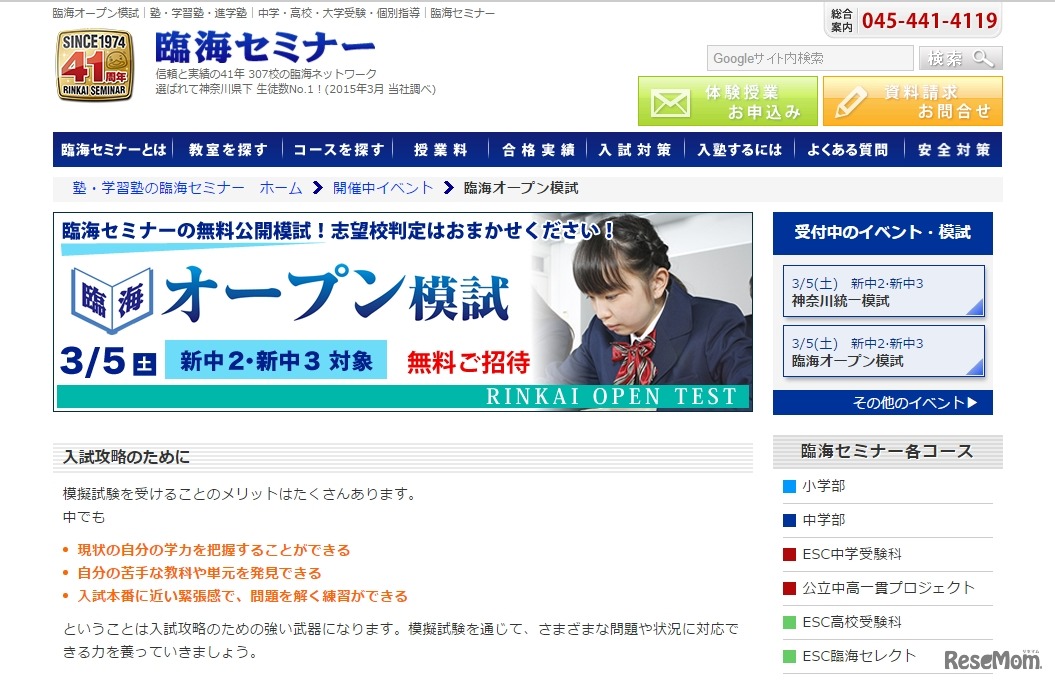Click the 臨海セミナー site title logo
Viewport: 1055px width, 683px height.
pos(264,47)
